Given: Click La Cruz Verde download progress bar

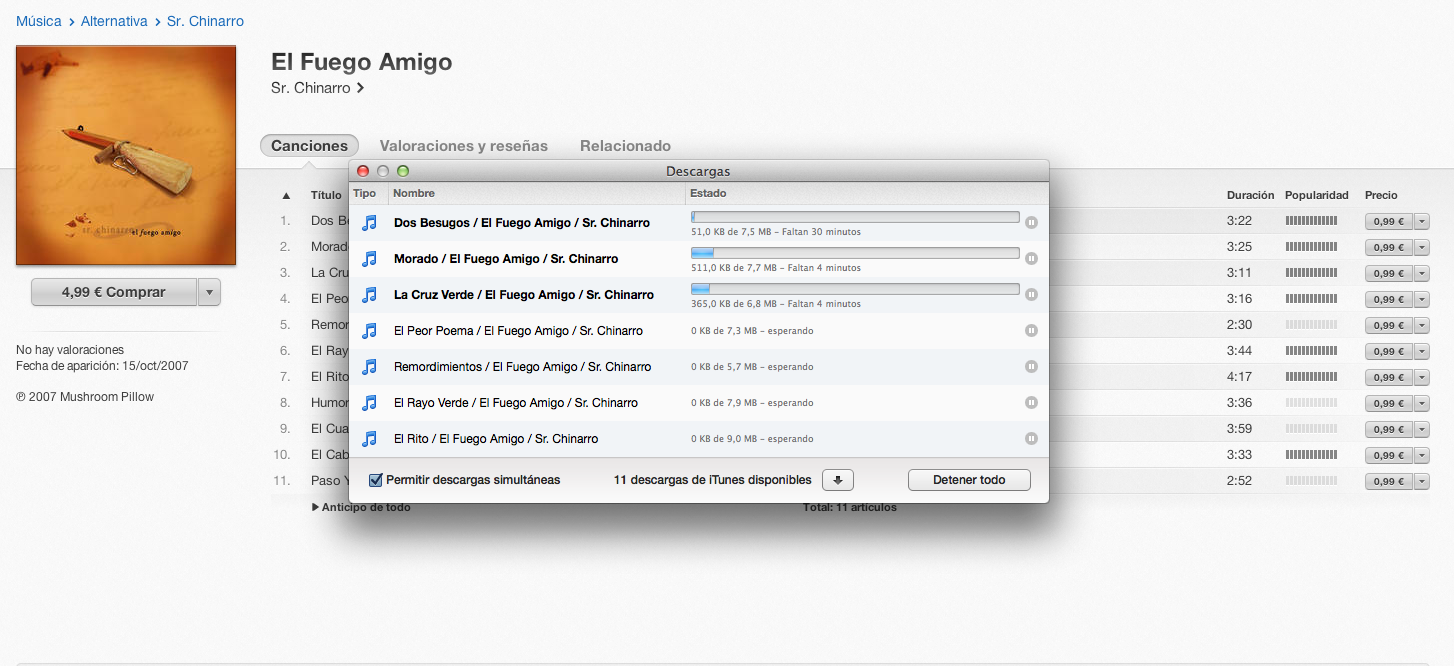Looking at the screenshot, I should [855, 289].
